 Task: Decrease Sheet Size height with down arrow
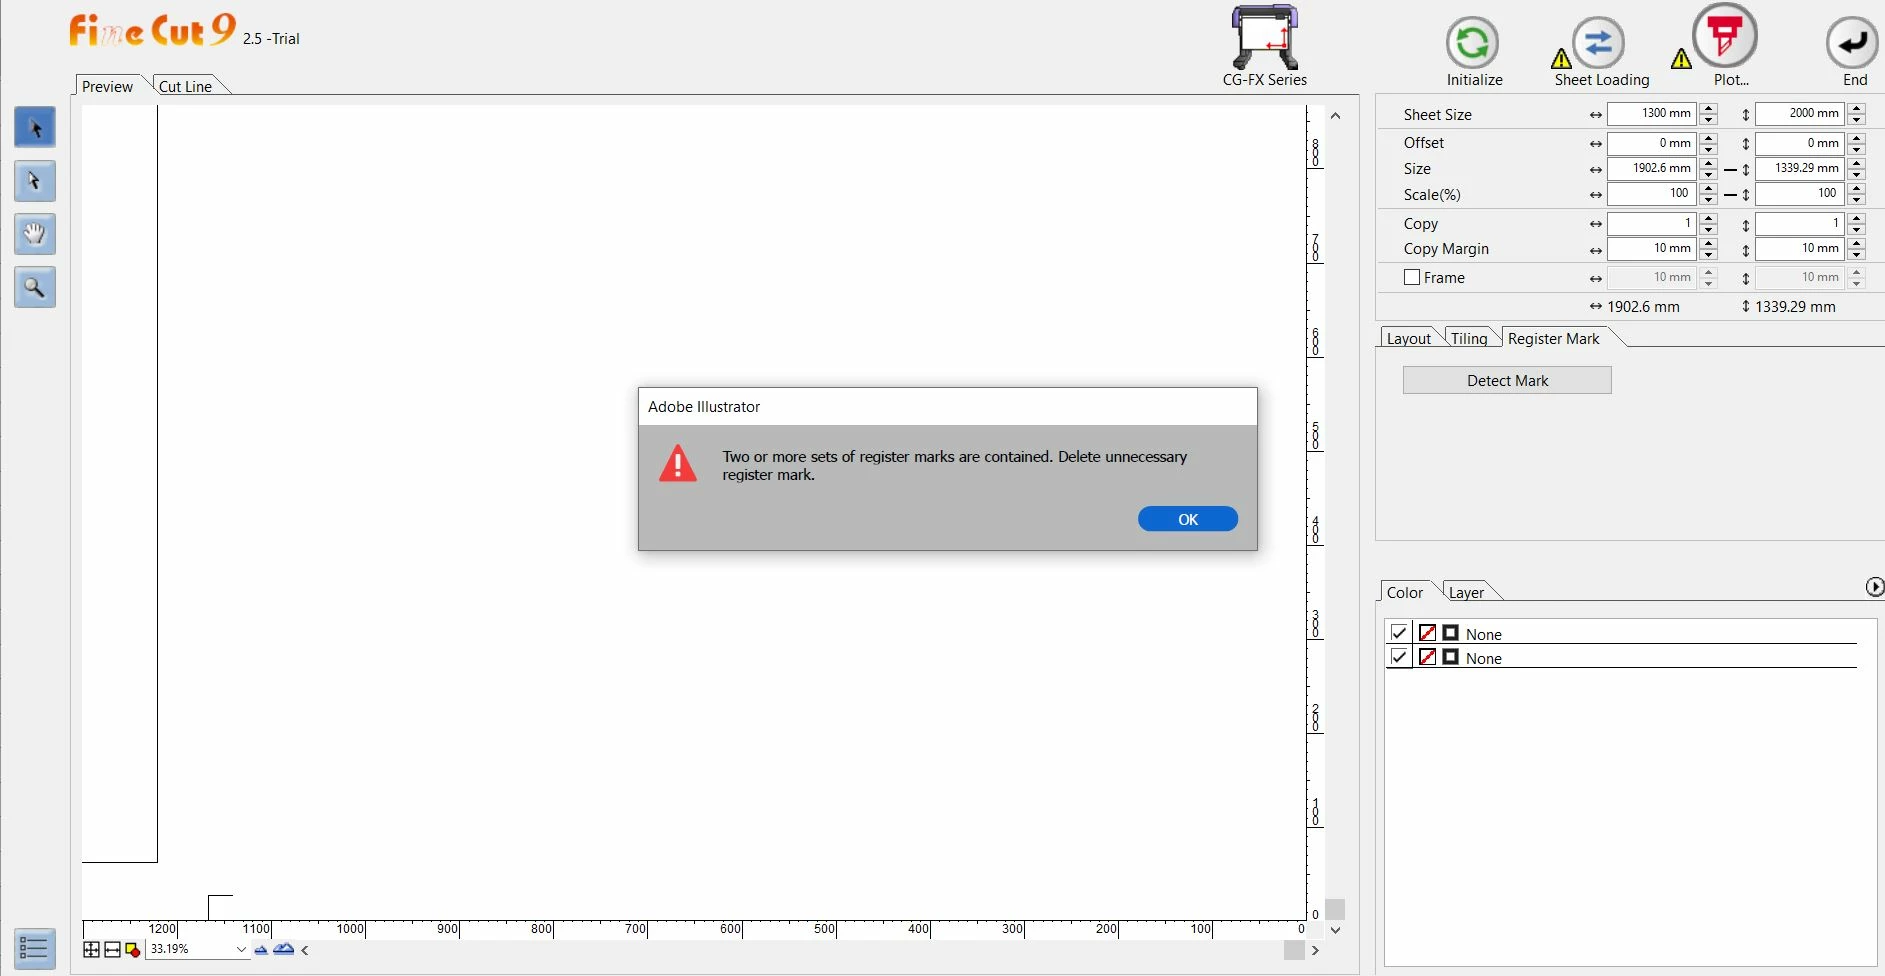[x=1857, y=119]
